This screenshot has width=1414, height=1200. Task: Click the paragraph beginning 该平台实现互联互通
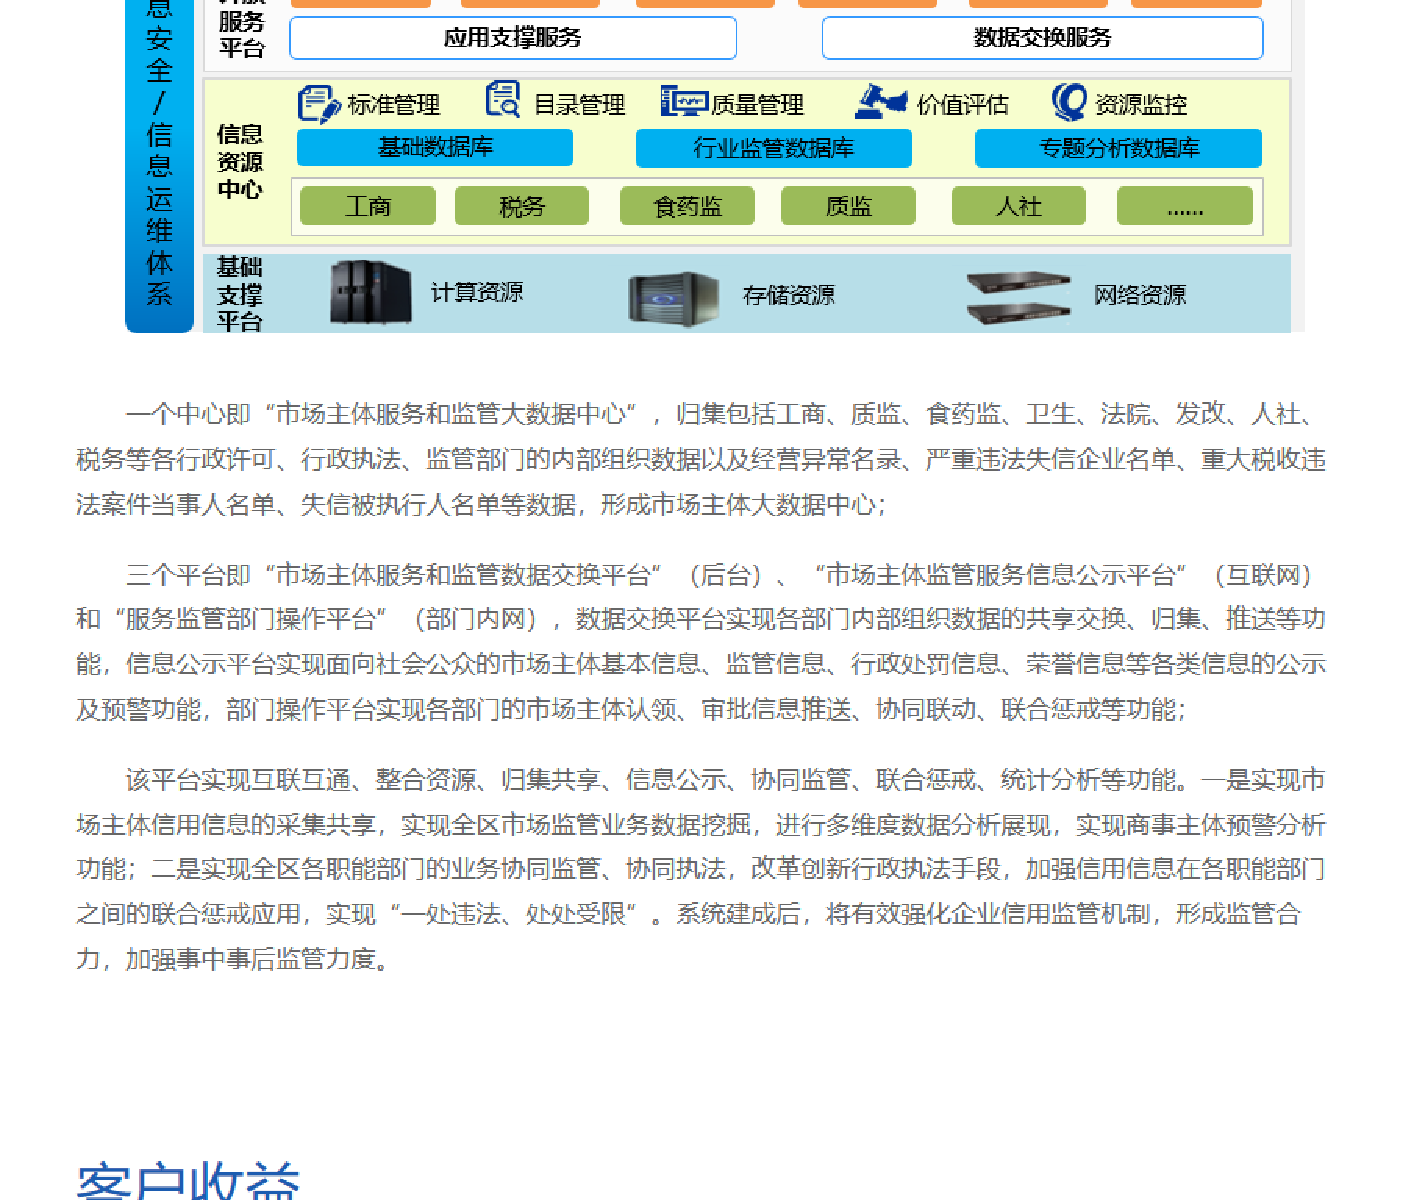[701, 869]
